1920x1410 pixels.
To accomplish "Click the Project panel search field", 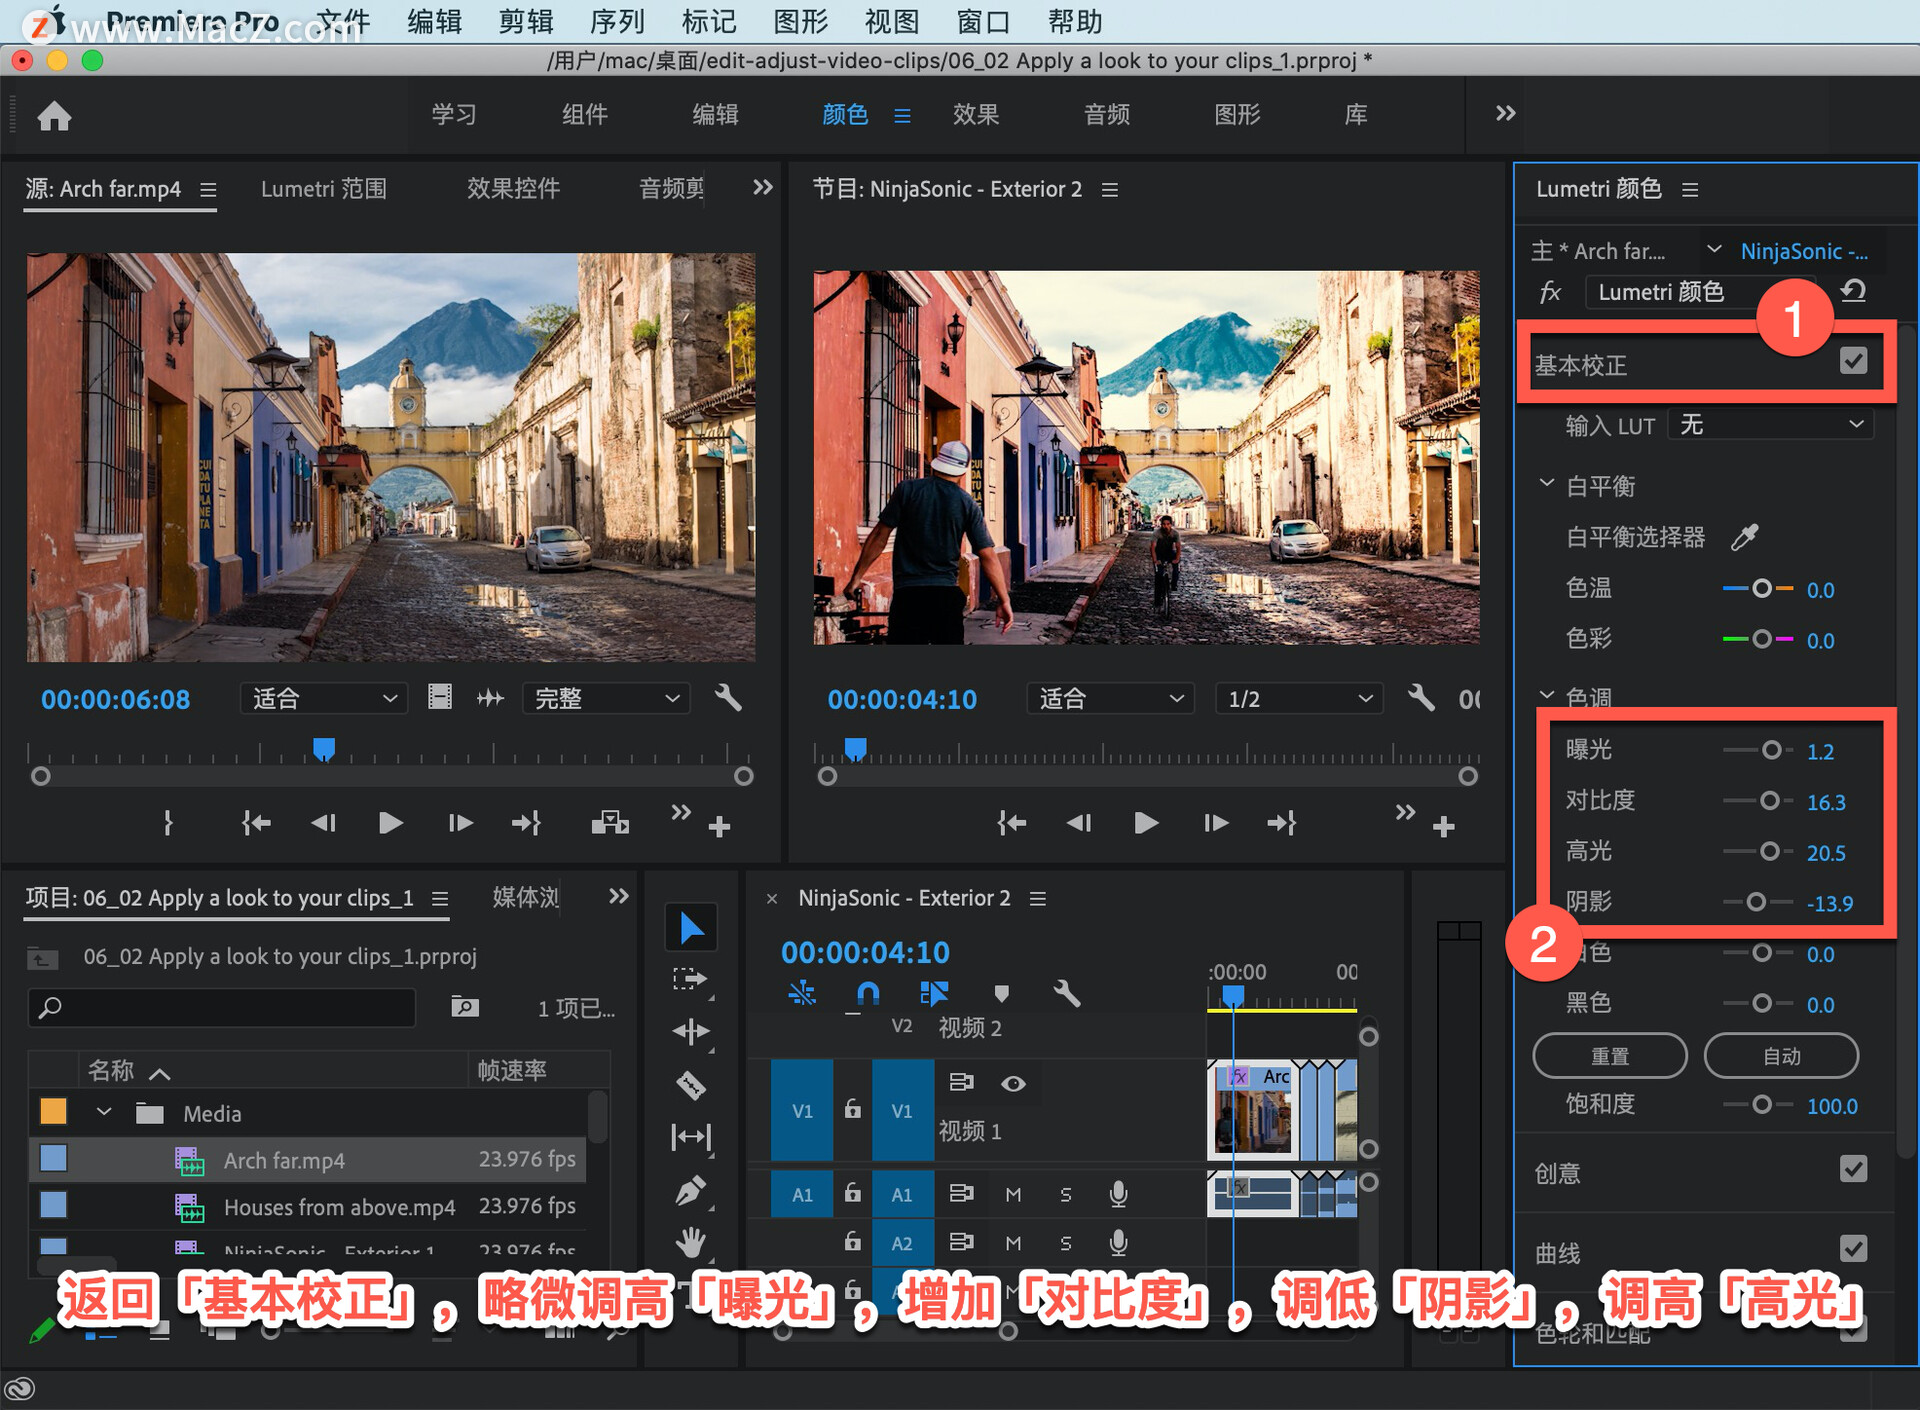I will [x=222, y=1007].
